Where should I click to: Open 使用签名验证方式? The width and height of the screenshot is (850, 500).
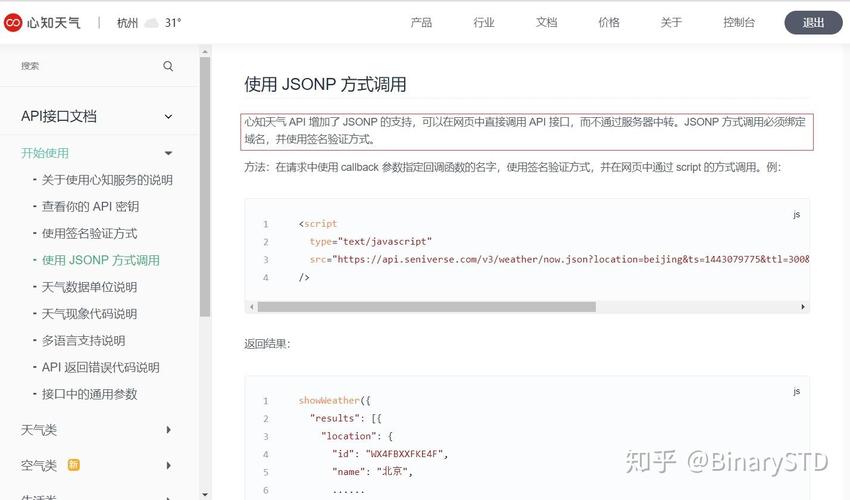(89, 234)
